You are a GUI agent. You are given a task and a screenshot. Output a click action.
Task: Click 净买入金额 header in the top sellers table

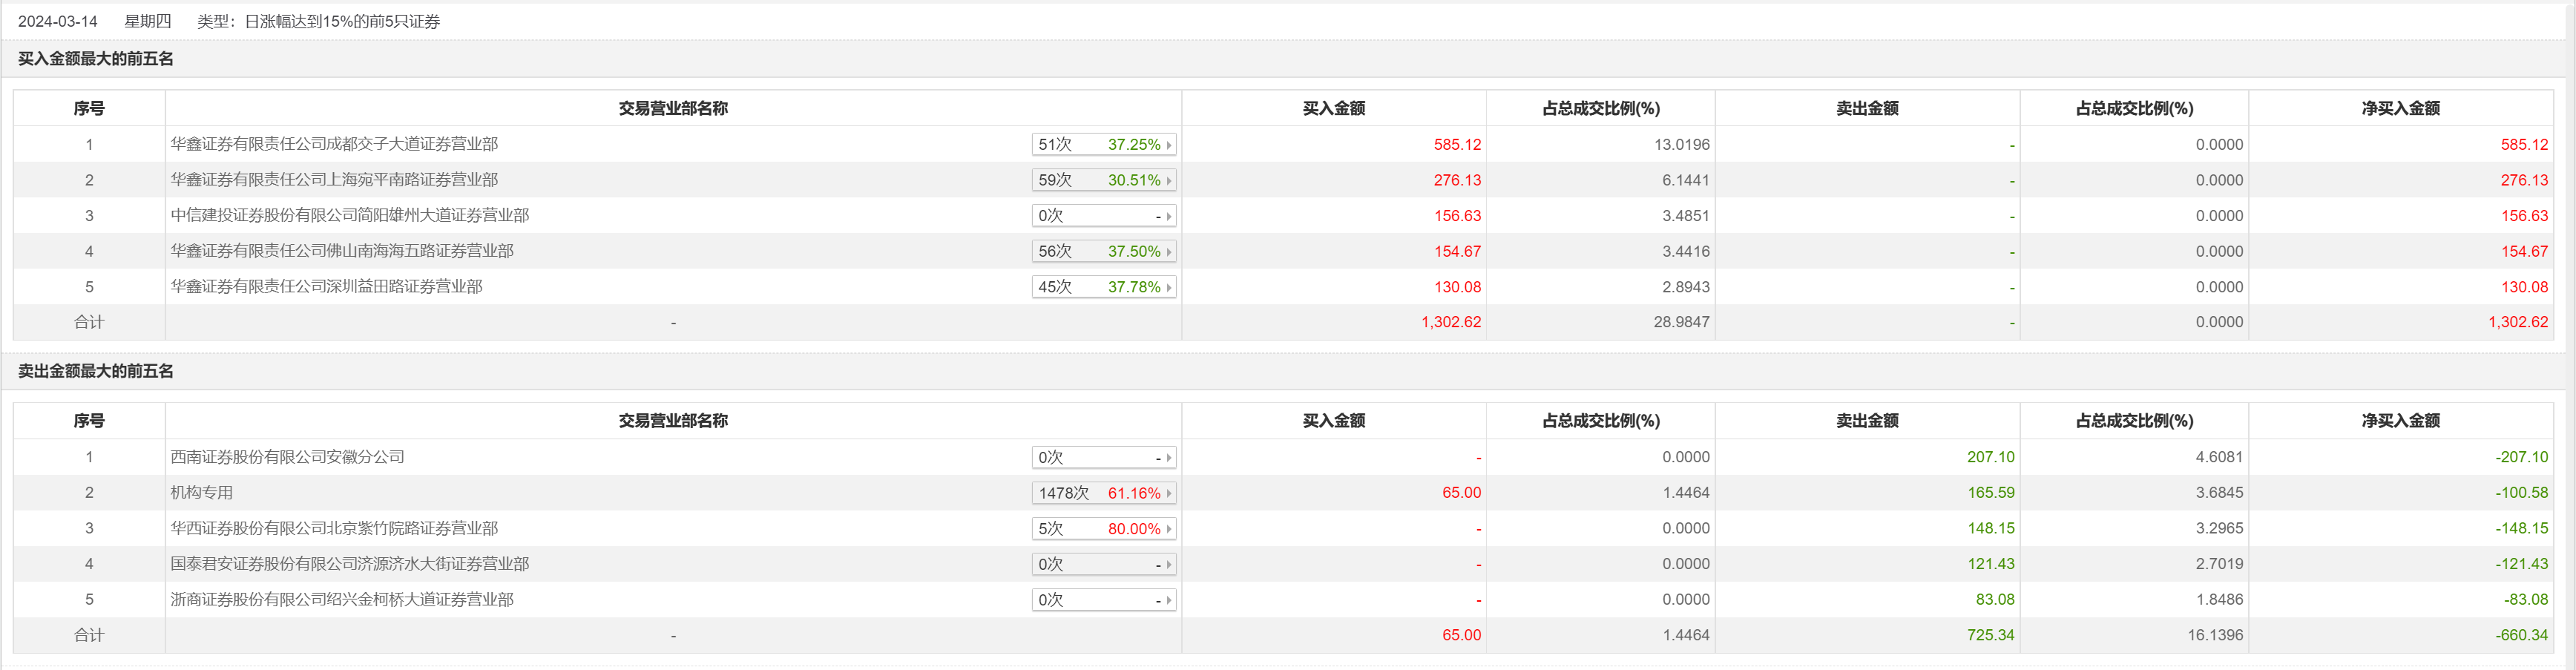pos(2400,421)
